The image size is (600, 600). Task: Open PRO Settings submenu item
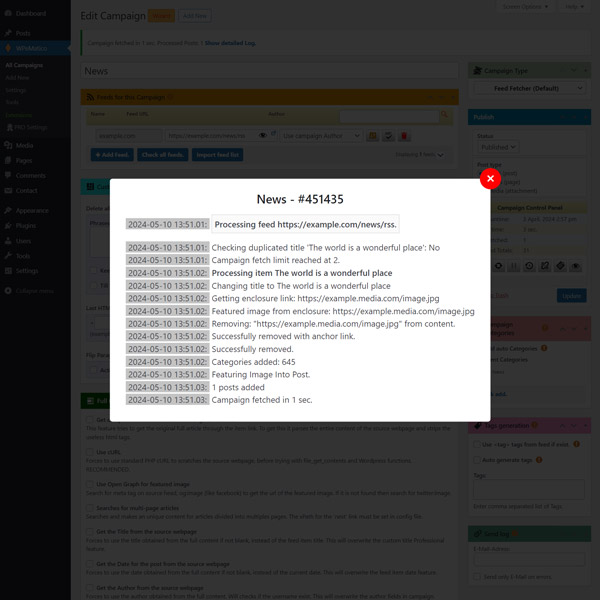point(30,127)
